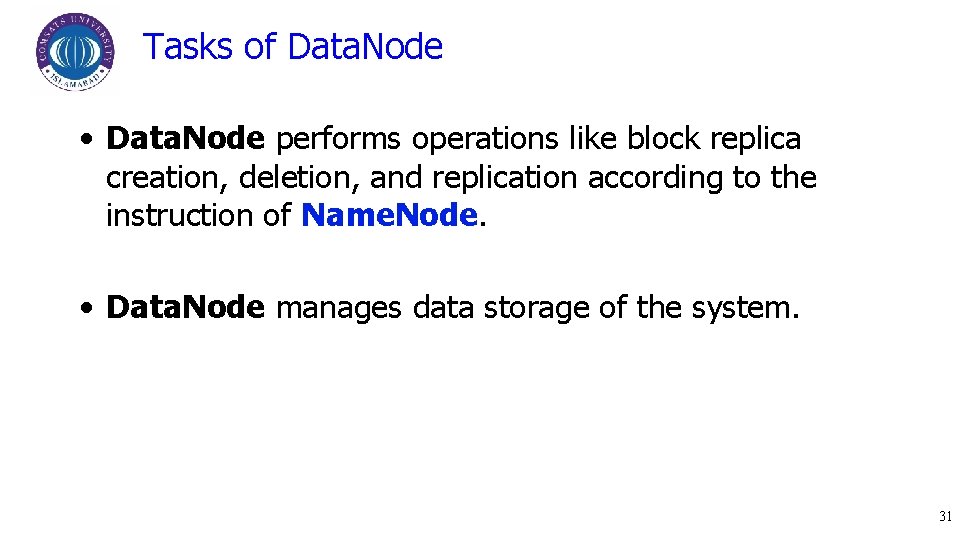Click the word replication
This screenshot has width=960, height=540.
pos(504,179)
